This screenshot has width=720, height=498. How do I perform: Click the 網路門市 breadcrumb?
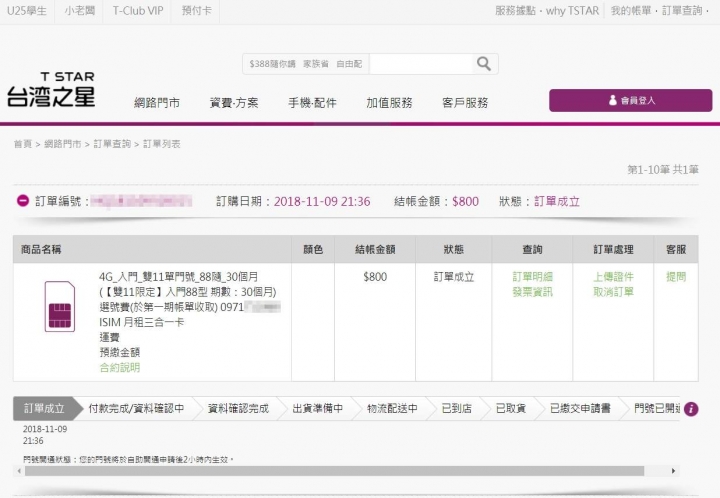pos(62,144)
